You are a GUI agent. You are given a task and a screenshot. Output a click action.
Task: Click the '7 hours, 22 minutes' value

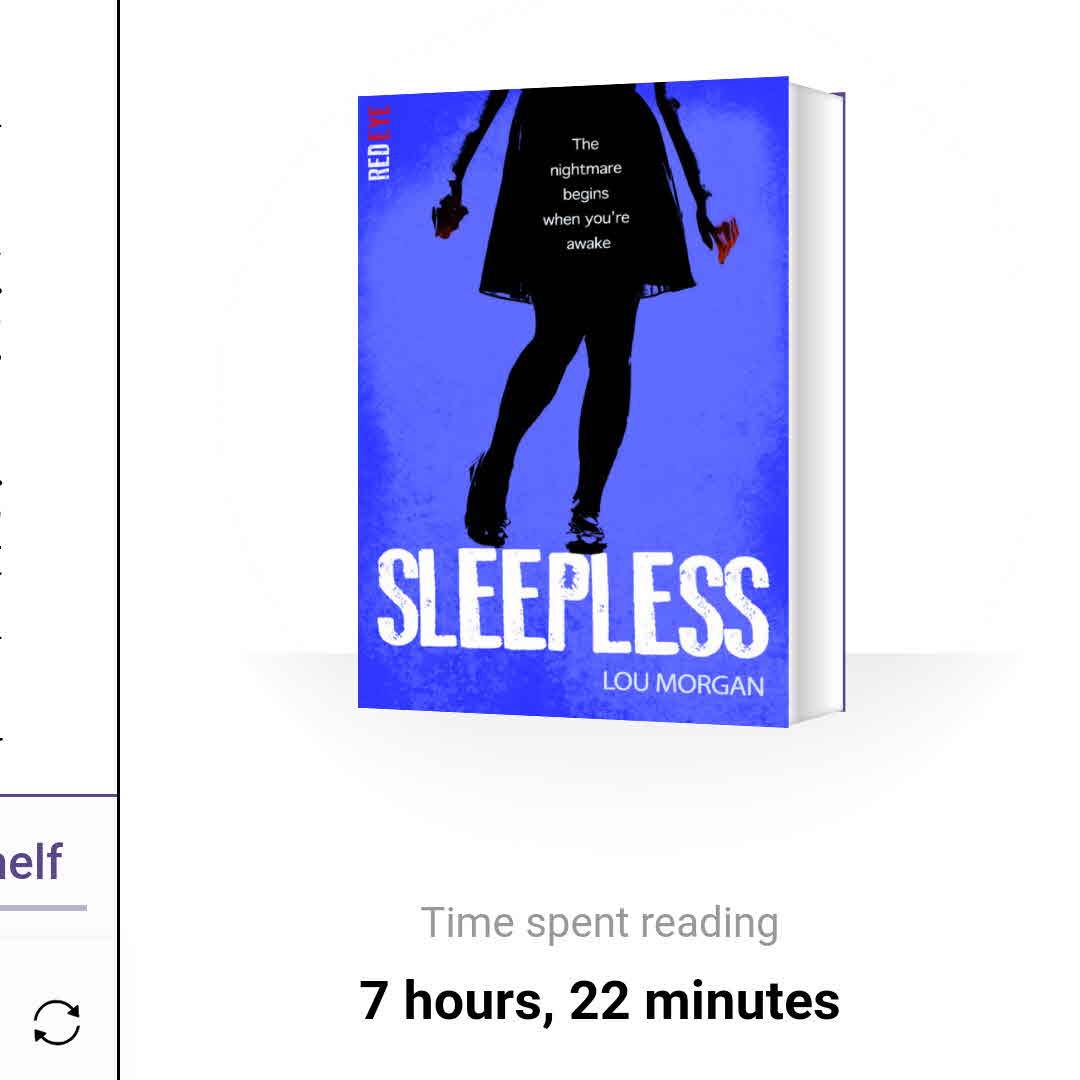coord(599,1000)
